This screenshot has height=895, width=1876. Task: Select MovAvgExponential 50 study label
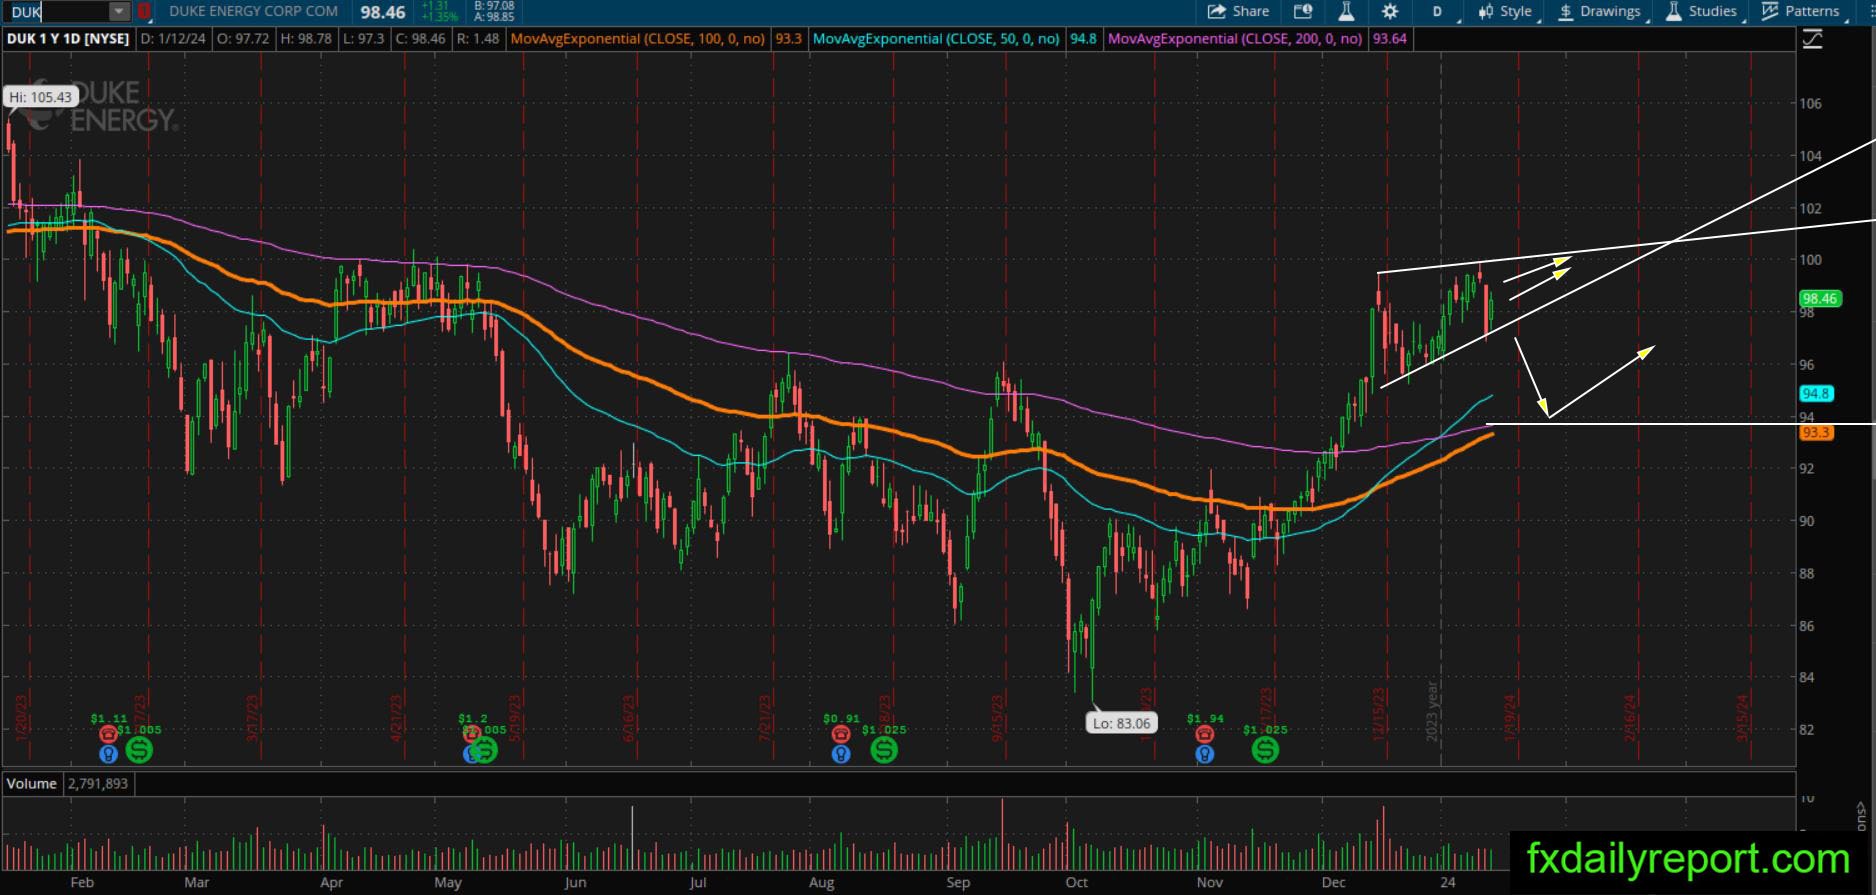[936, 39]
